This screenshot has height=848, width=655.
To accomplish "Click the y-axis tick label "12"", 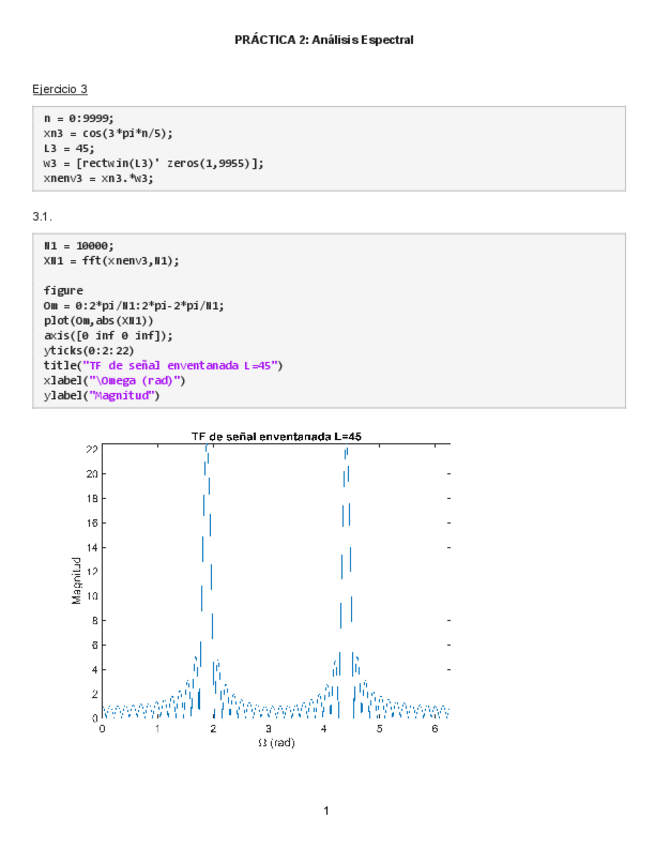I will 92,572.
